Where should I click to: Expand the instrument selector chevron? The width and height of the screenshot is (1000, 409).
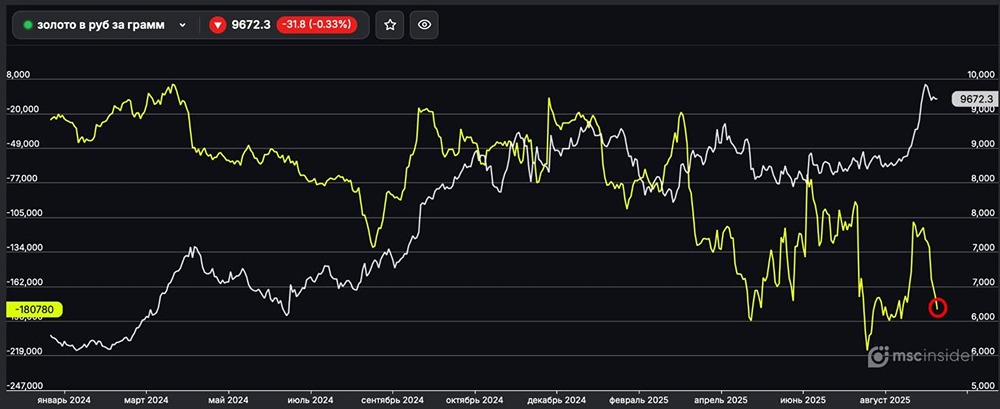point(182,24)
